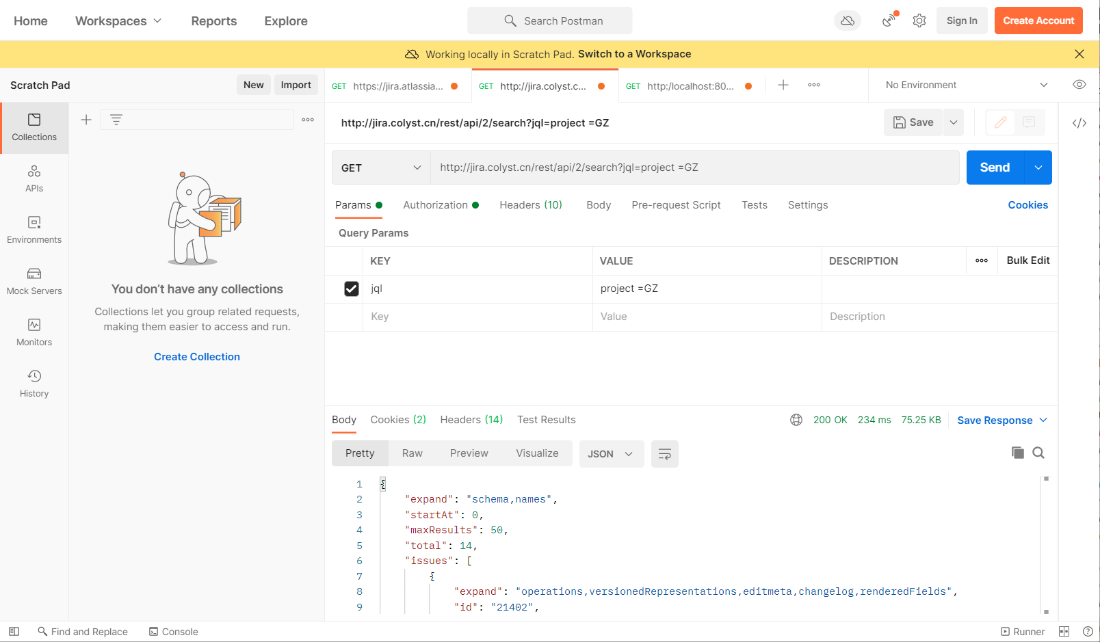Switch response view to Preview

469,453
